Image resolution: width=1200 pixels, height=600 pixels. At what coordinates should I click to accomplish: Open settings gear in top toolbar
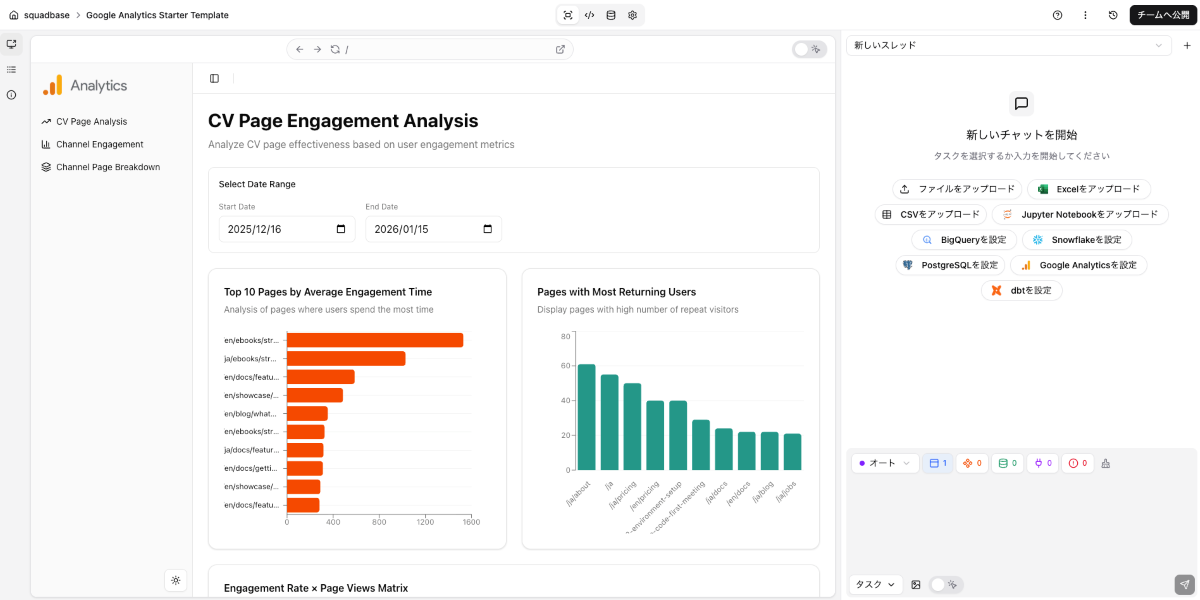click(x=633, y=15)
